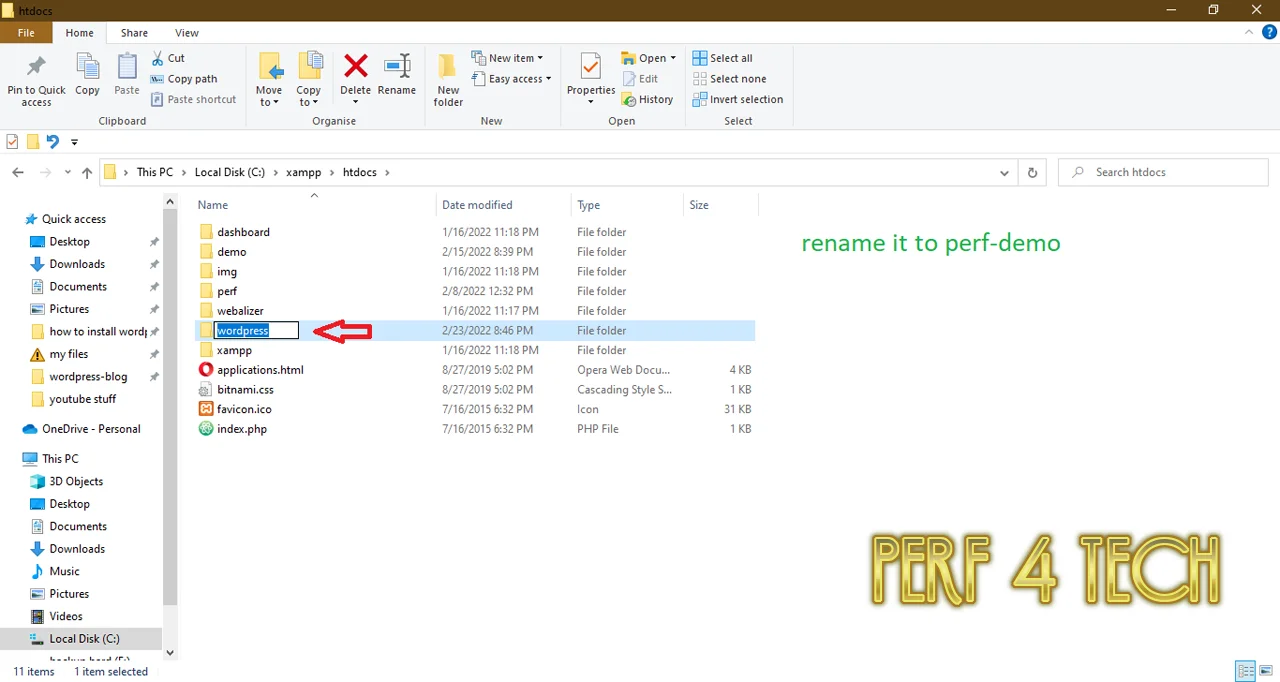
Task: Click Select all in the ribbon
Action: coord(722,58)
